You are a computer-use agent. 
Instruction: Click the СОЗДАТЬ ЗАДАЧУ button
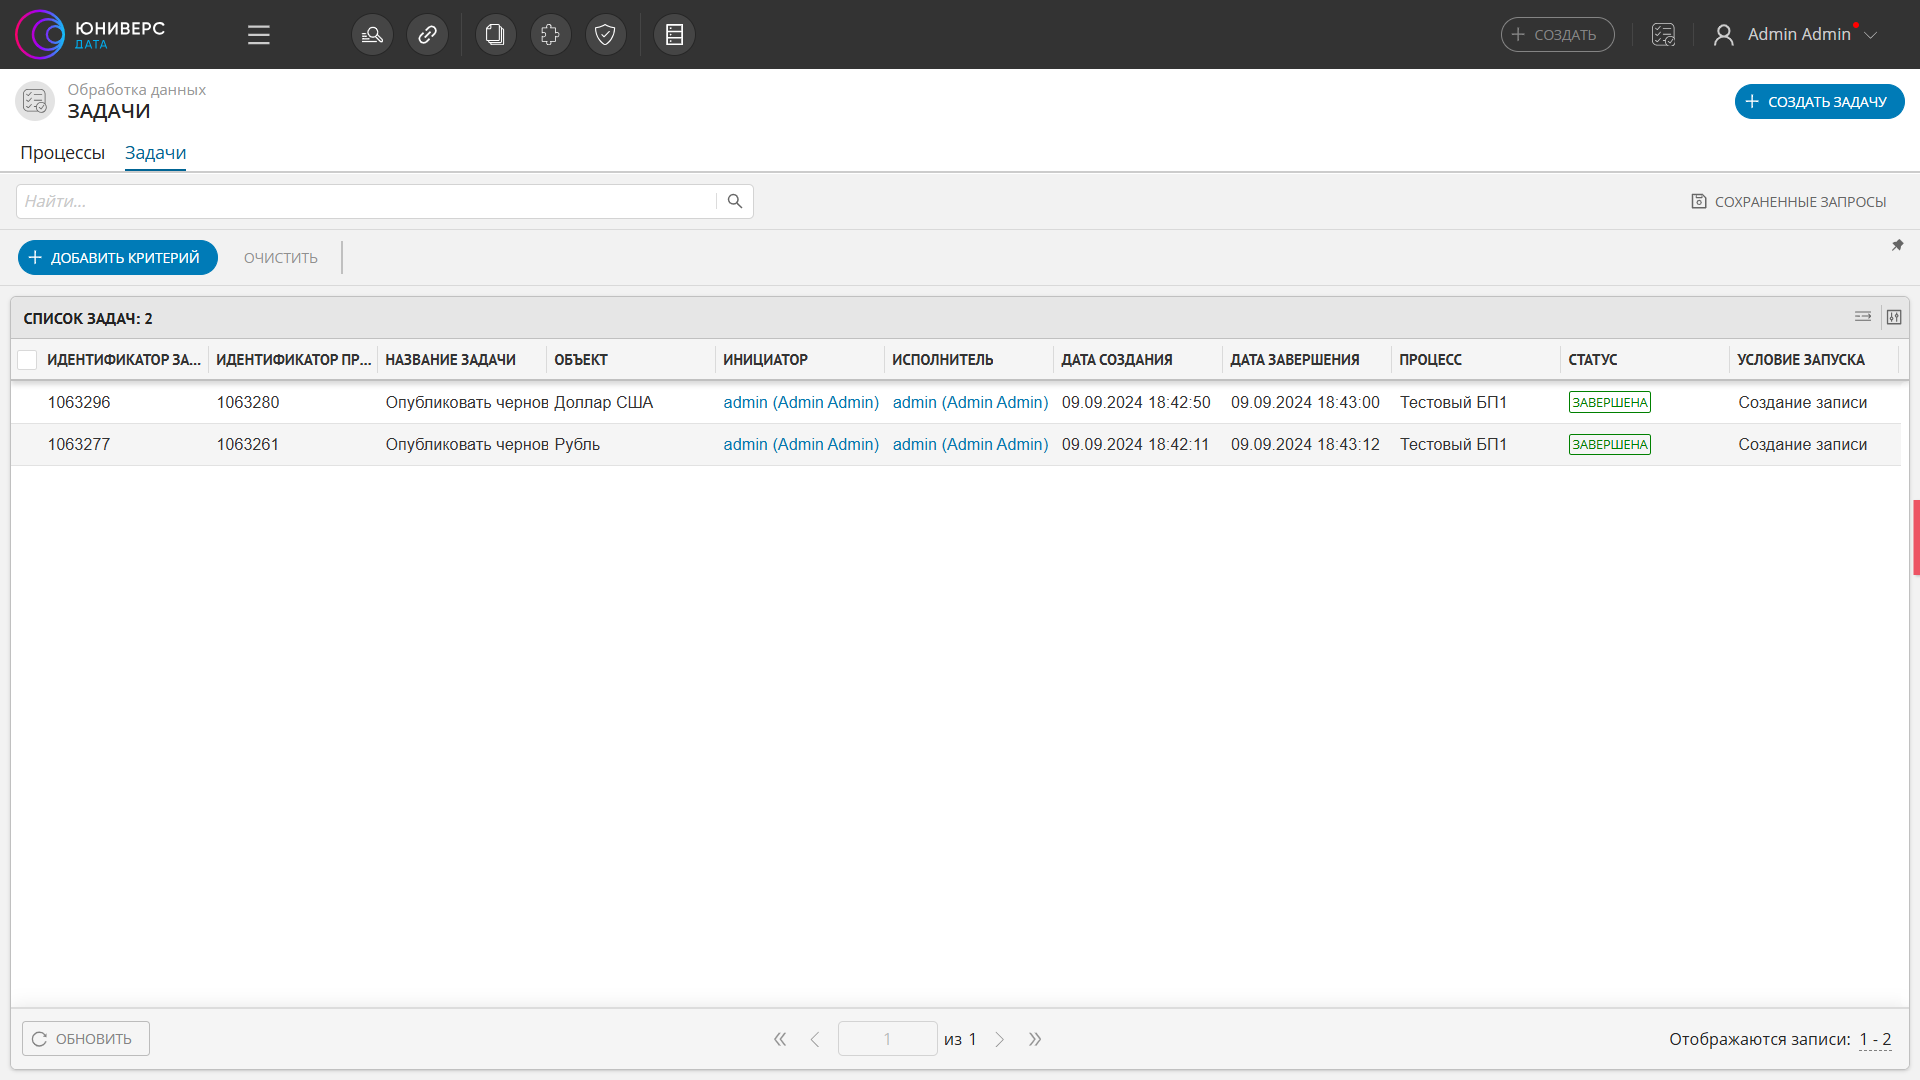point(1819,102)
